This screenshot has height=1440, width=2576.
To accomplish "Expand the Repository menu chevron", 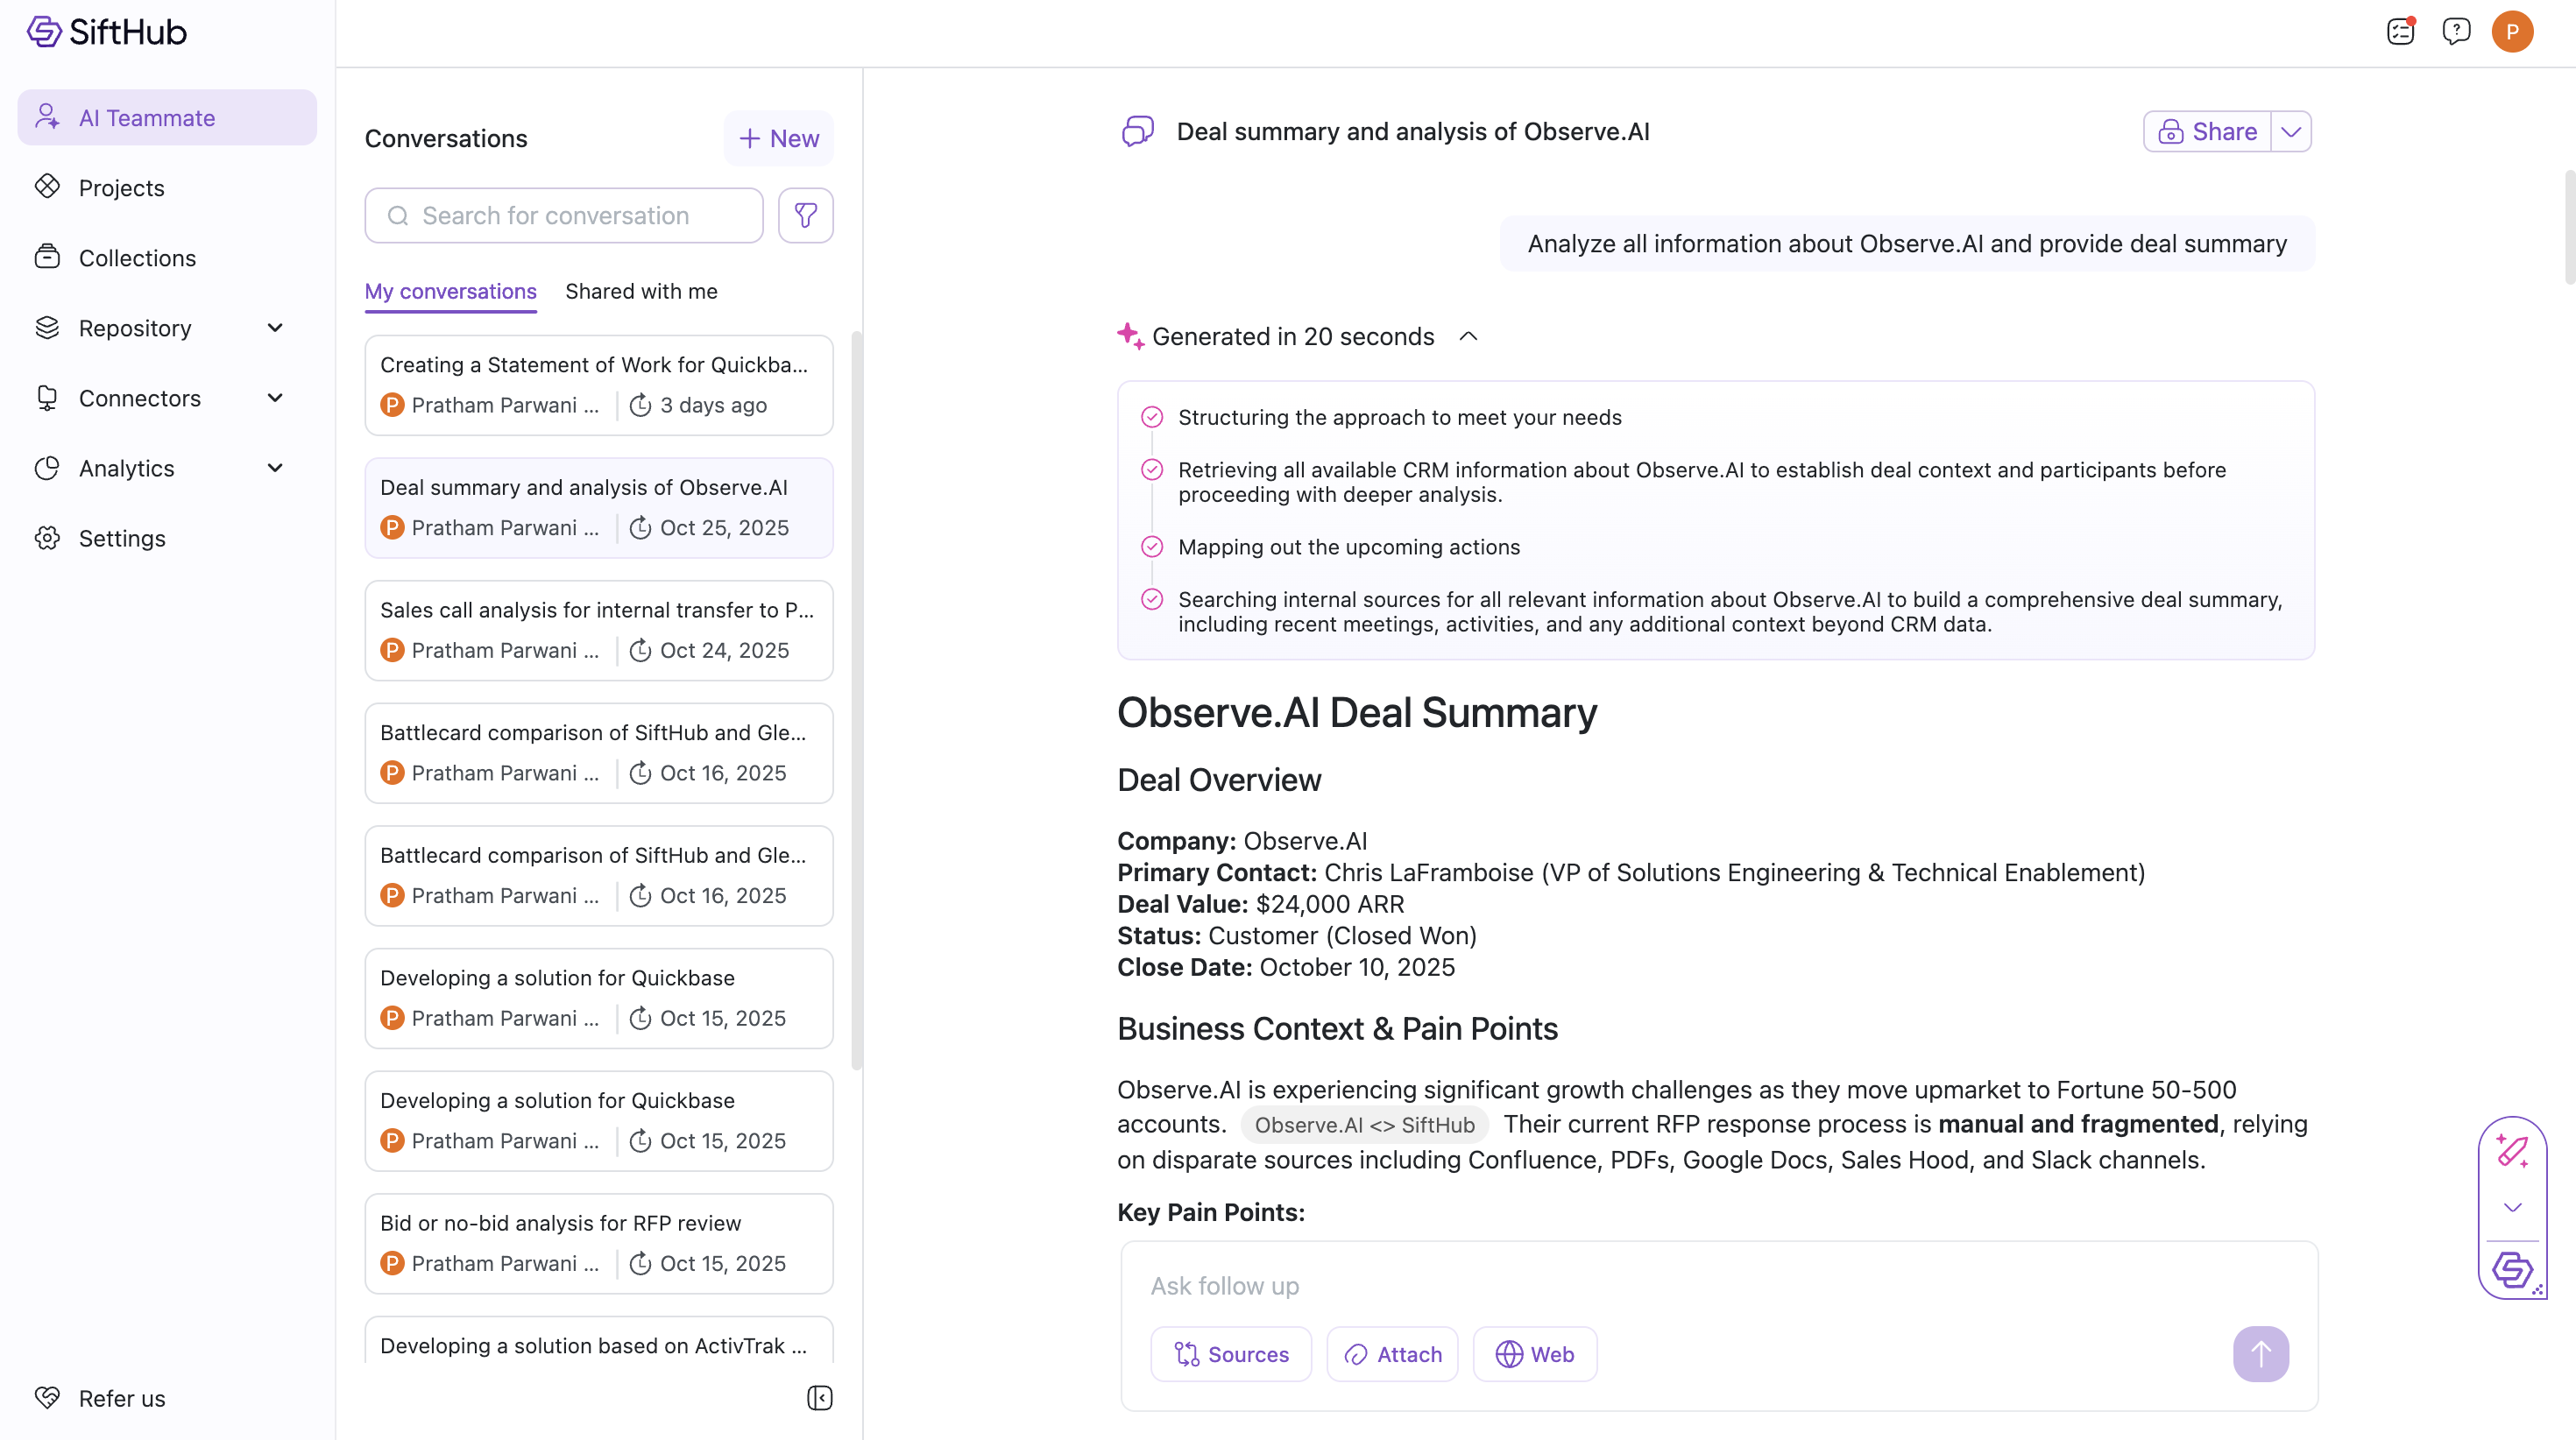I will tap(275, 328).
